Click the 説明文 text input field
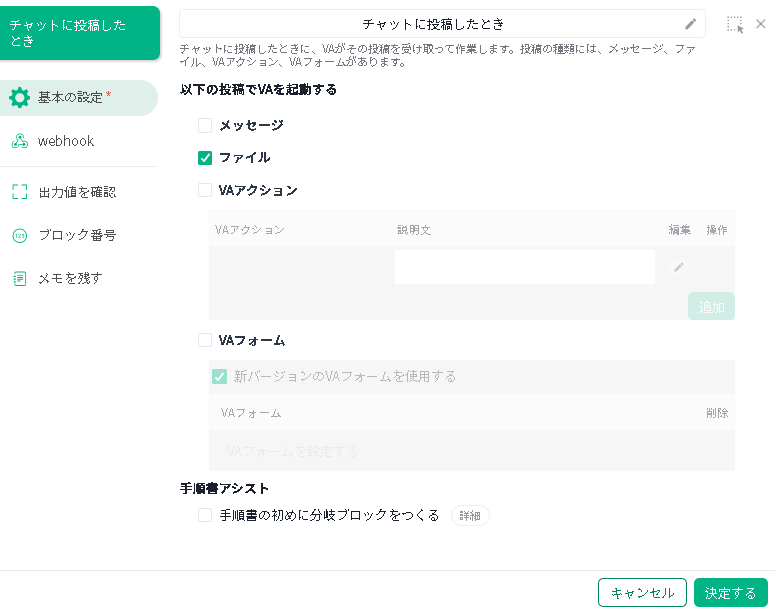The width and height of the screenshot is (775, 613). pos(524,267)
